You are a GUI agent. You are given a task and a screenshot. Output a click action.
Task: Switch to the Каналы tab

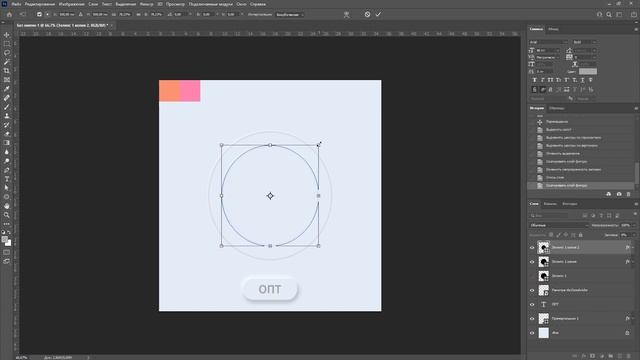(x=550, y=204)
